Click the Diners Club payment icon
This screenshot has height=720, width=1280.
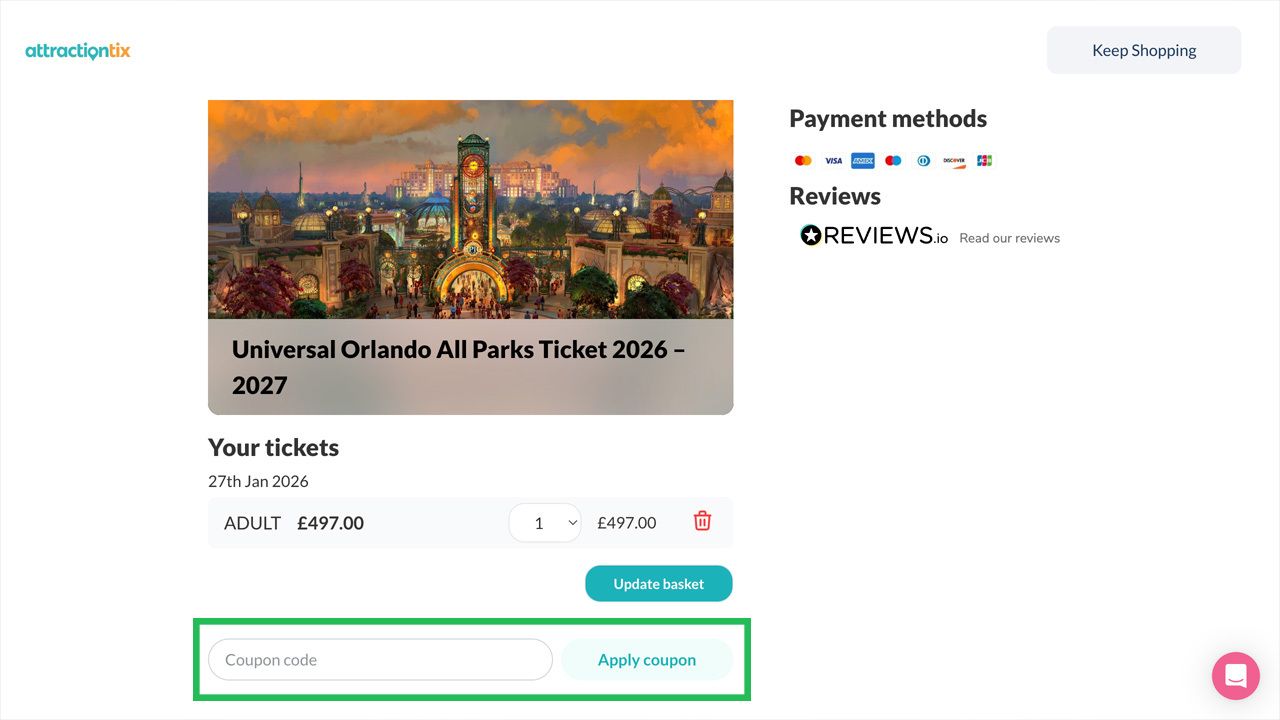pyautogui.click(x=923, y=160)
